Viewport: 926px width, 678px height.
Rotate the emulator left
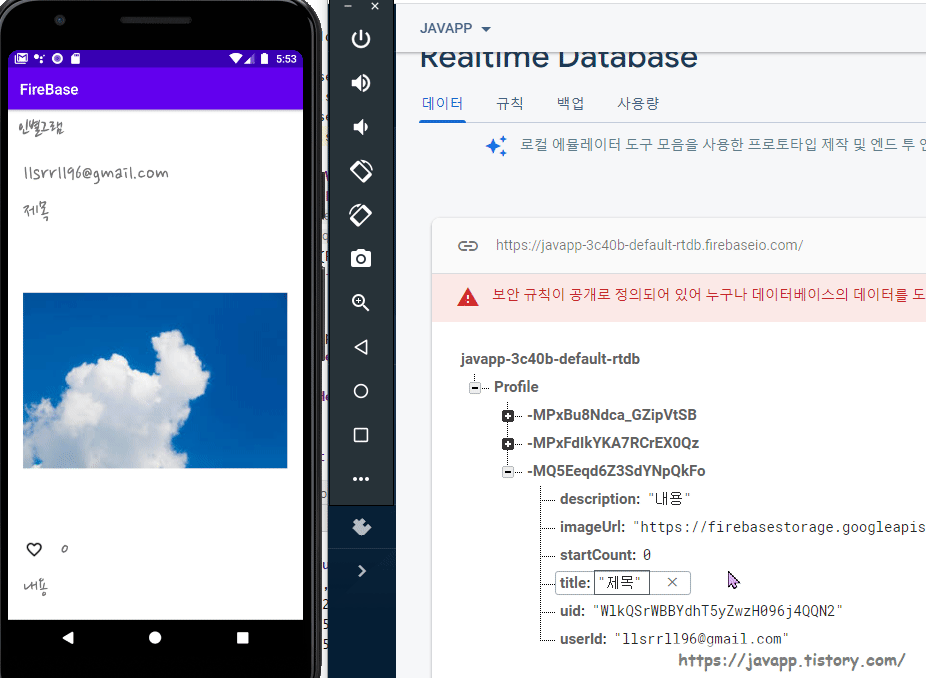[x=361, y=171]
